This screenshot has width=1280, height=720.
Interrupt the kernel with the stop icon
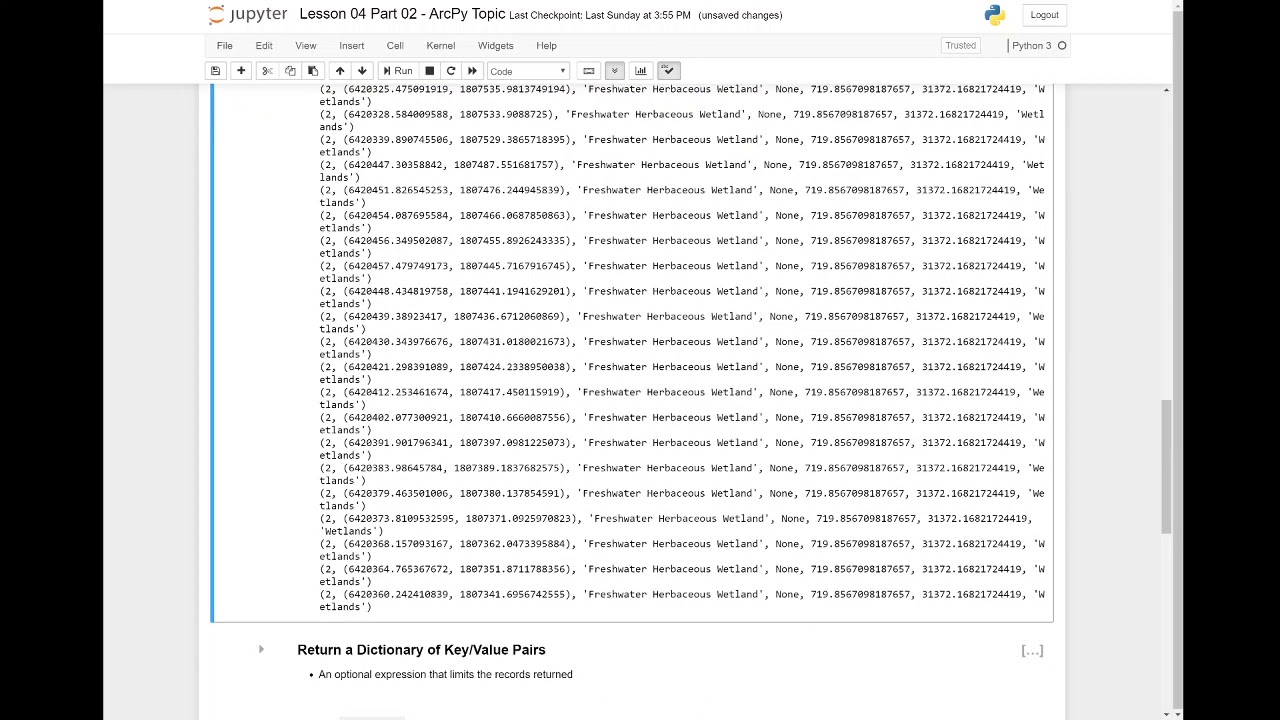pyautogui.click(x=429, y=71)
